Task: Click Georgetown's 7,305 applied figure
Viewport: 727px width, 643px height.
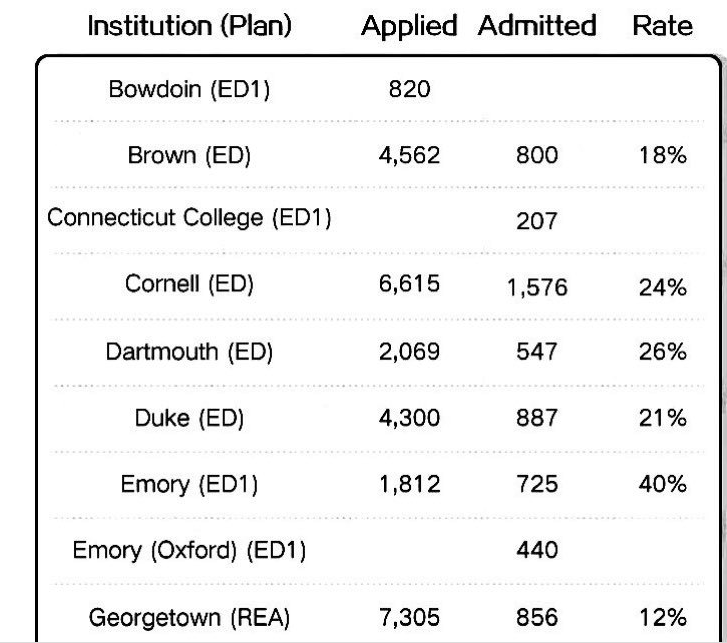Action: pos(409,618)
